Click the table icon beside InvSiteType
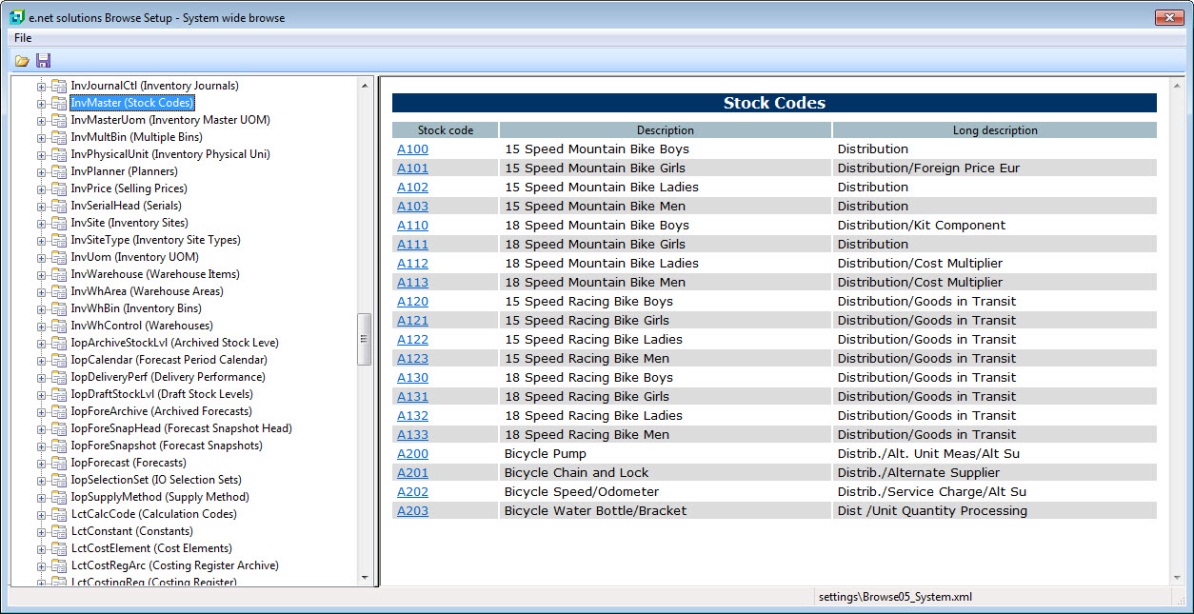 pos(59,240)
